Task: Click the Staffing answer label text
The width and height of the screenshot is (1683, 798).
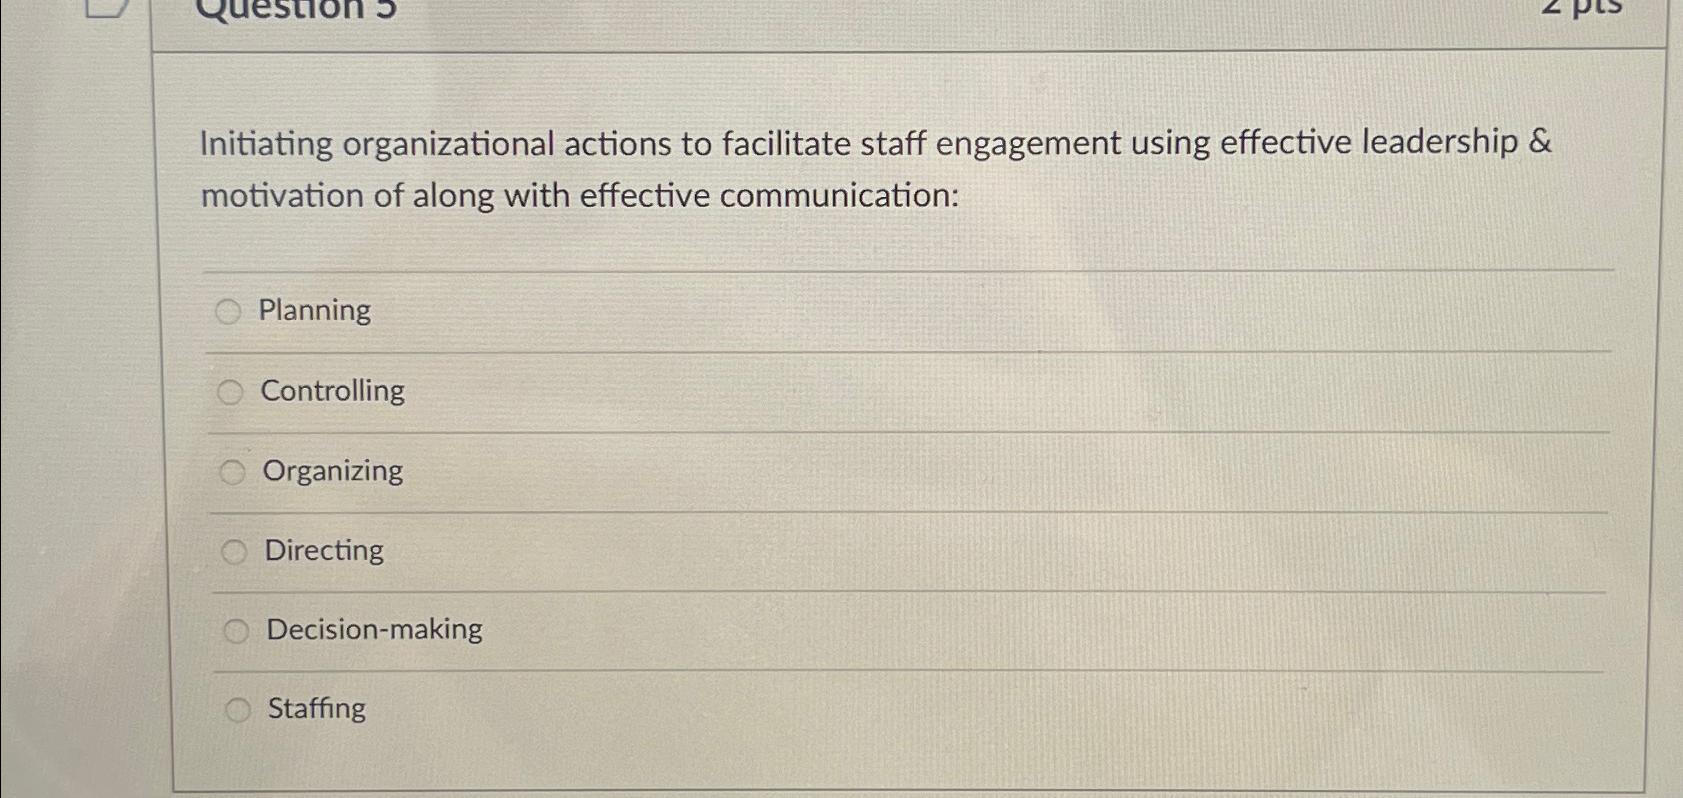Action: (x=315, y=709)
